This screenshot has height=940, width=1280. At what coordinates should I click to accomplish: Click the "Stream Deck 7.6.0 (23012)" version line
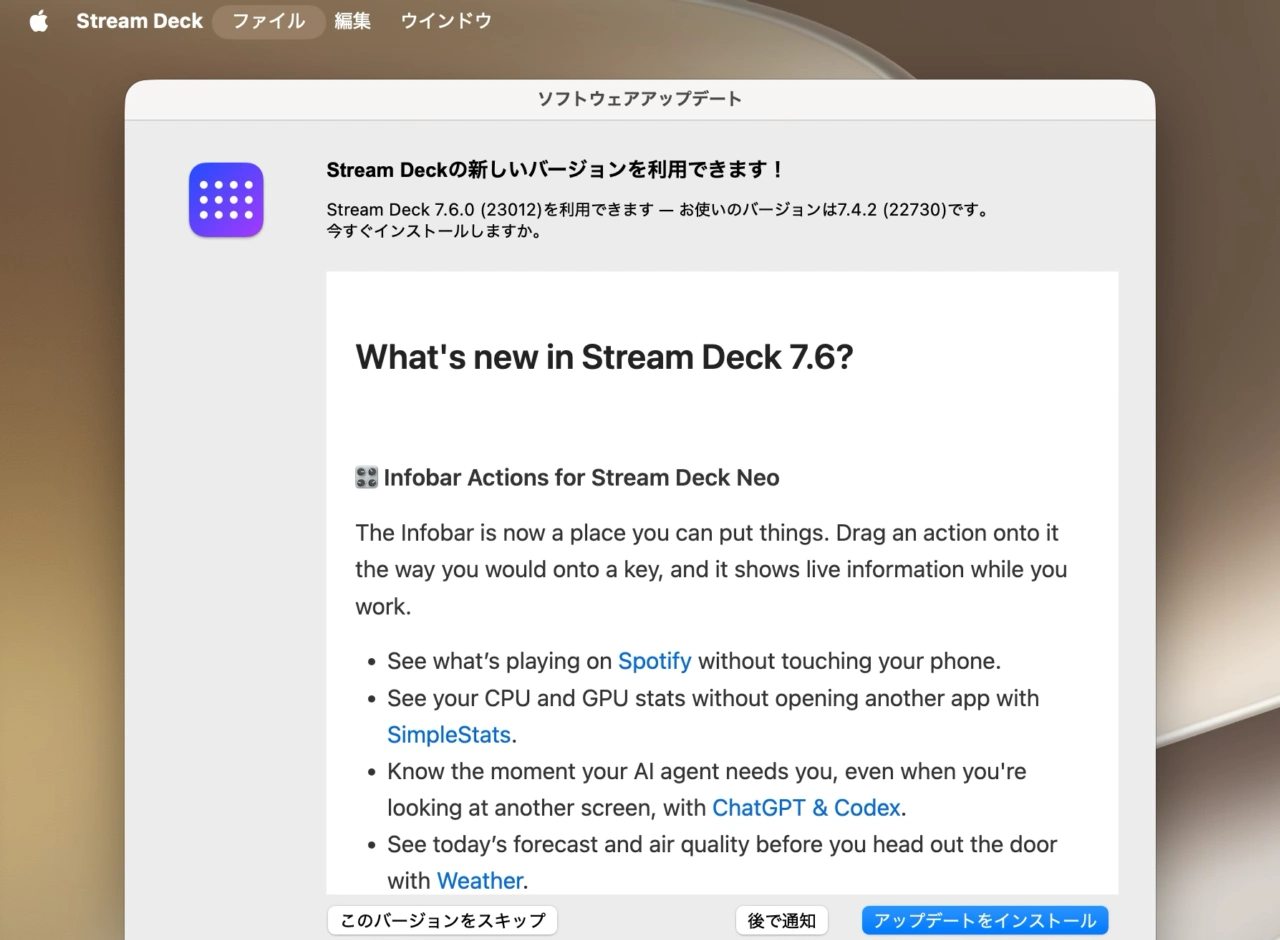click(x=658, y=210)
